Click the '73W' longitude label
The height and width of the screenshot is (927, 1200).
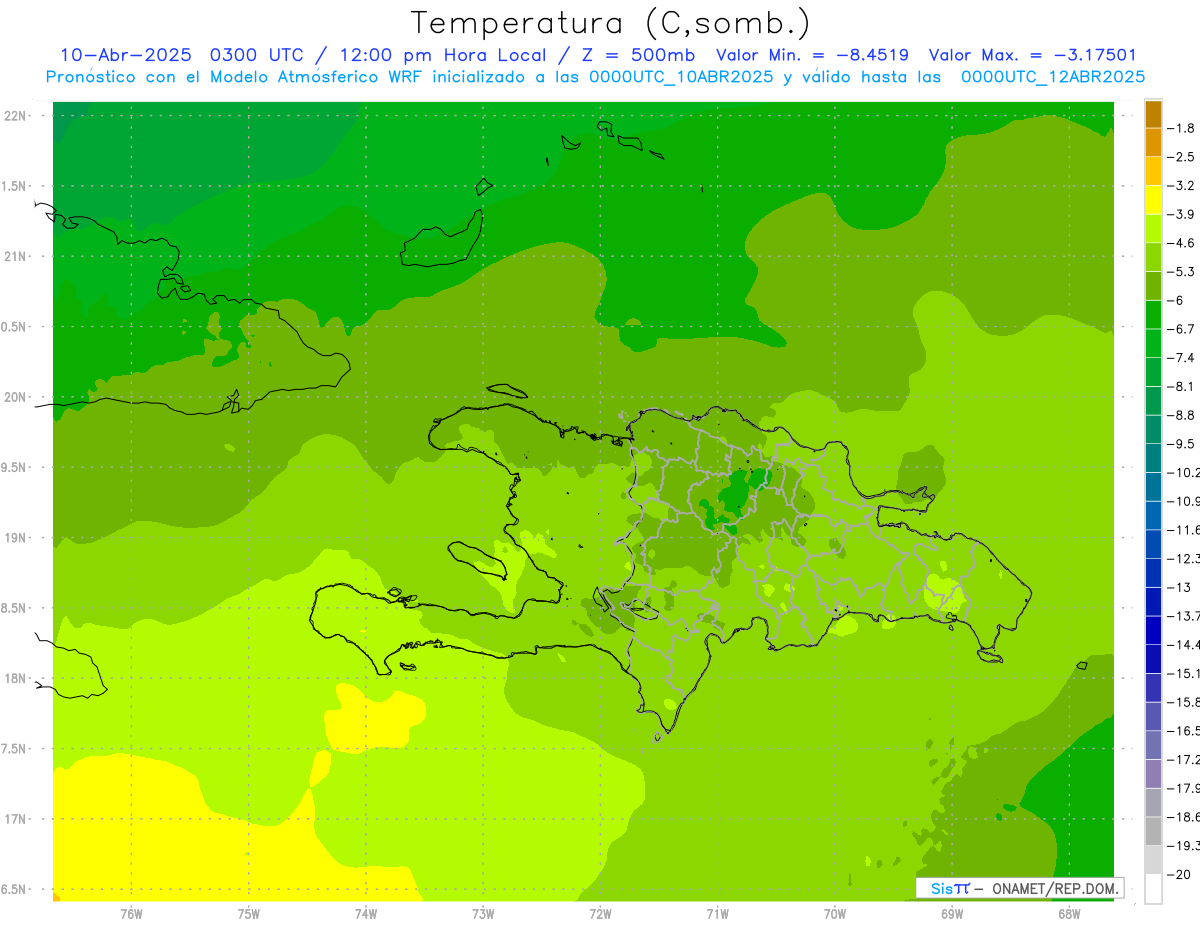tap(483, 914)
